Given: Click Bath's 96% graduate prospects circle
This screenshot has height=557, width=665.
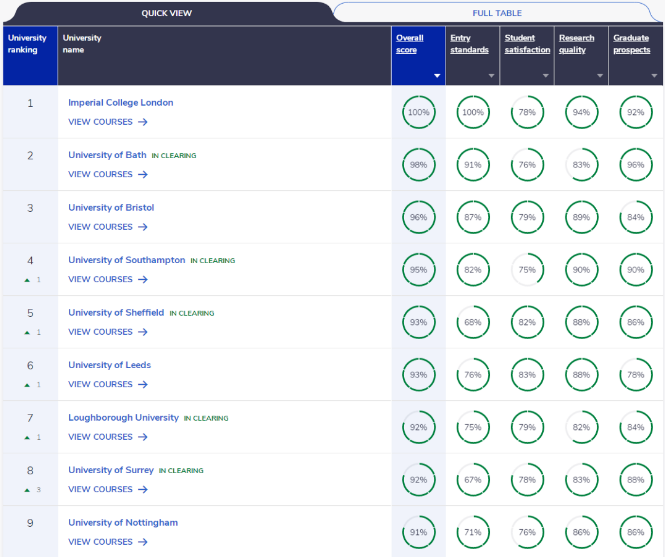Looking at the screenshot, I should point(636,165).
